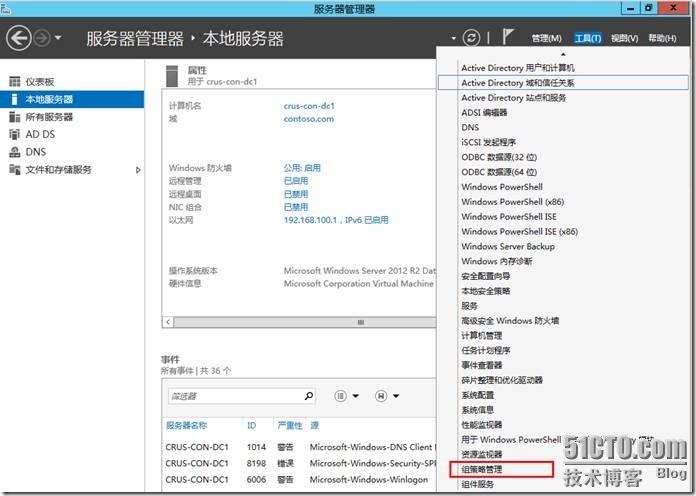Image resolution: width=696 pixels, height=496 pixels.
Task: Click the contoso.com domain link
Action: (308, 119)
